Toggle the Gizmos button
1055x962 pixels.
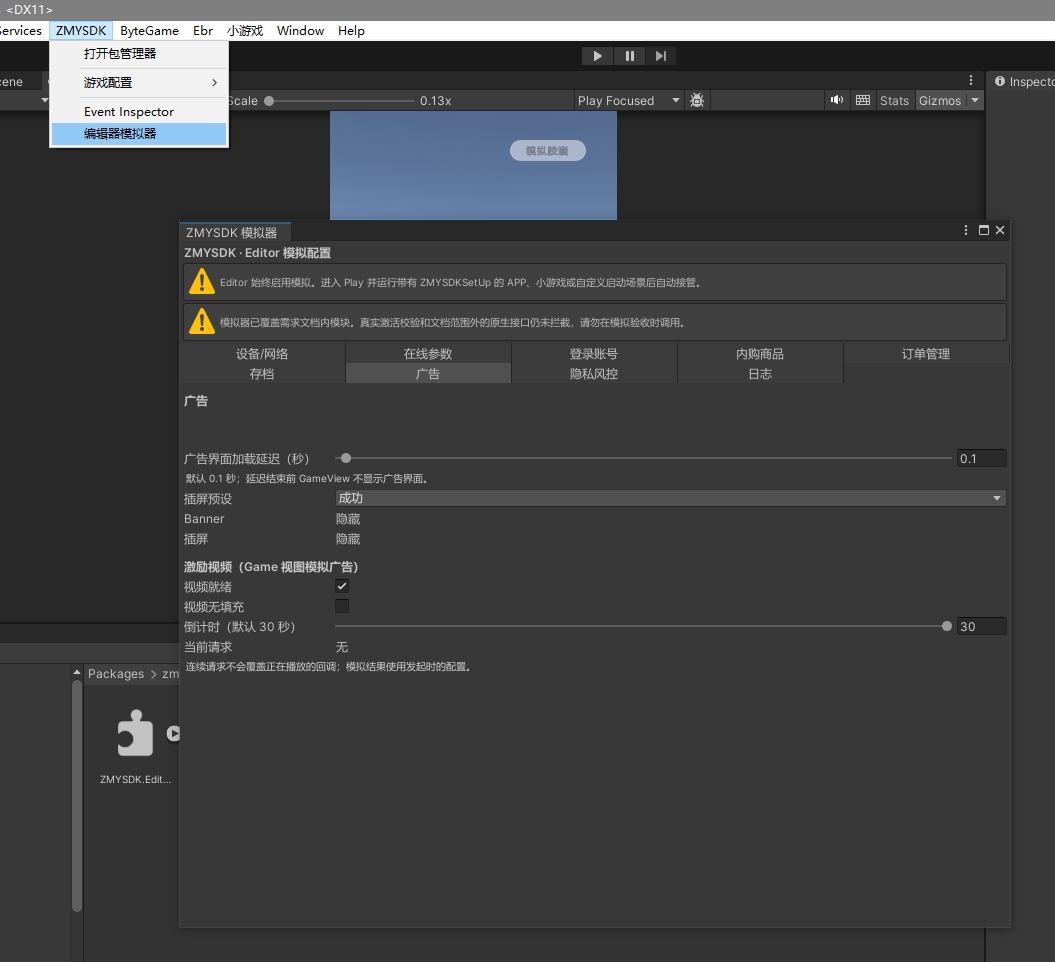click(940, 100)
